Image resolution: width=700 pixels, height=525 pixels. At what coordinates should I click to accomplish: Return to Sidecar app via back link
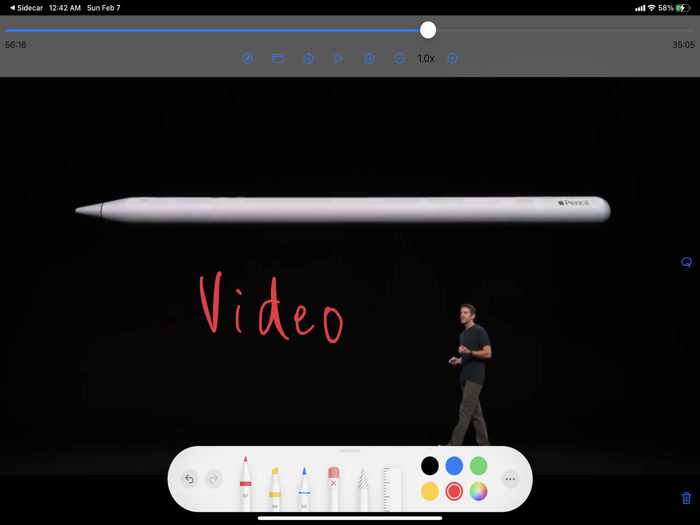pos(26,8)
